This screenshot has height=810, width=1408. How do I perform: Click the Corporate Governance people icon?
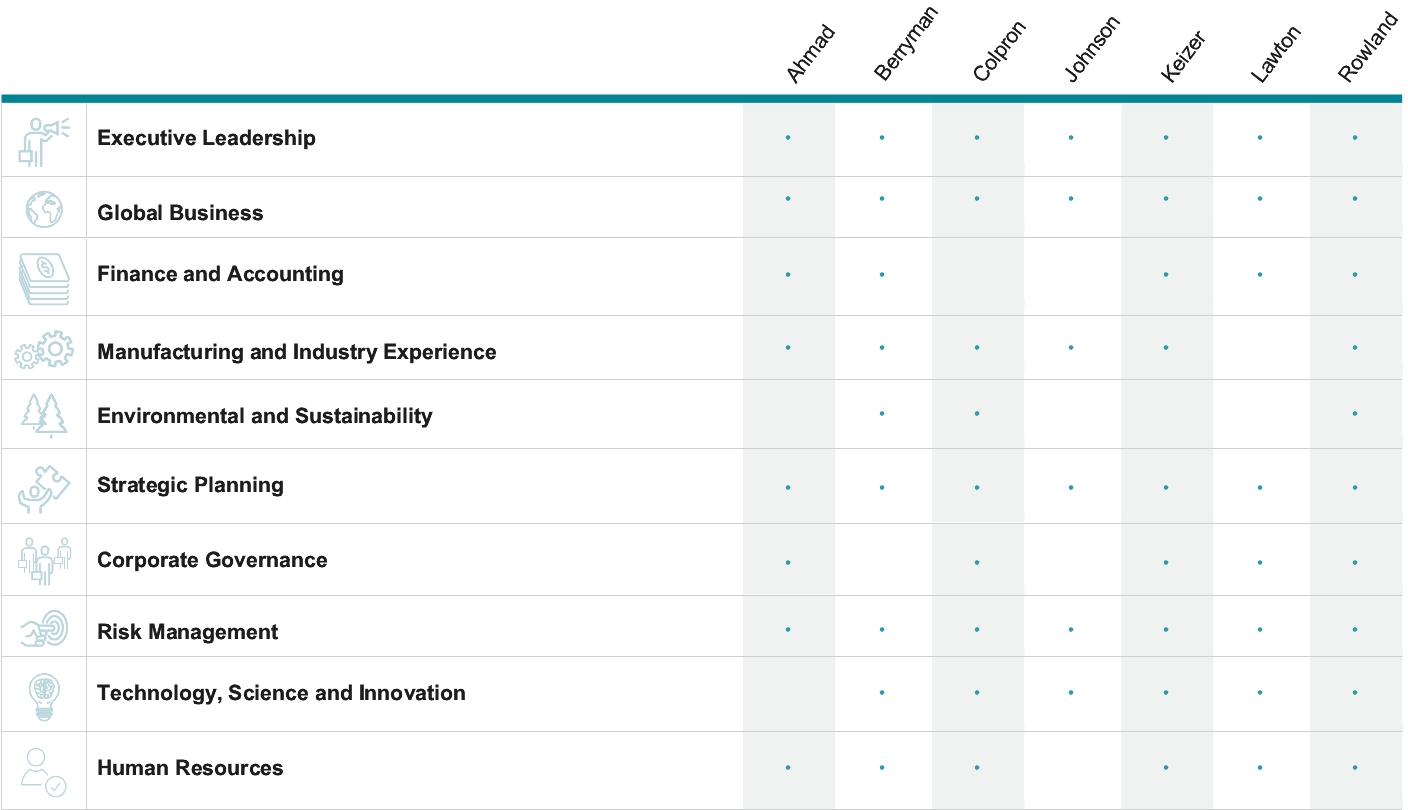(44, 560)
